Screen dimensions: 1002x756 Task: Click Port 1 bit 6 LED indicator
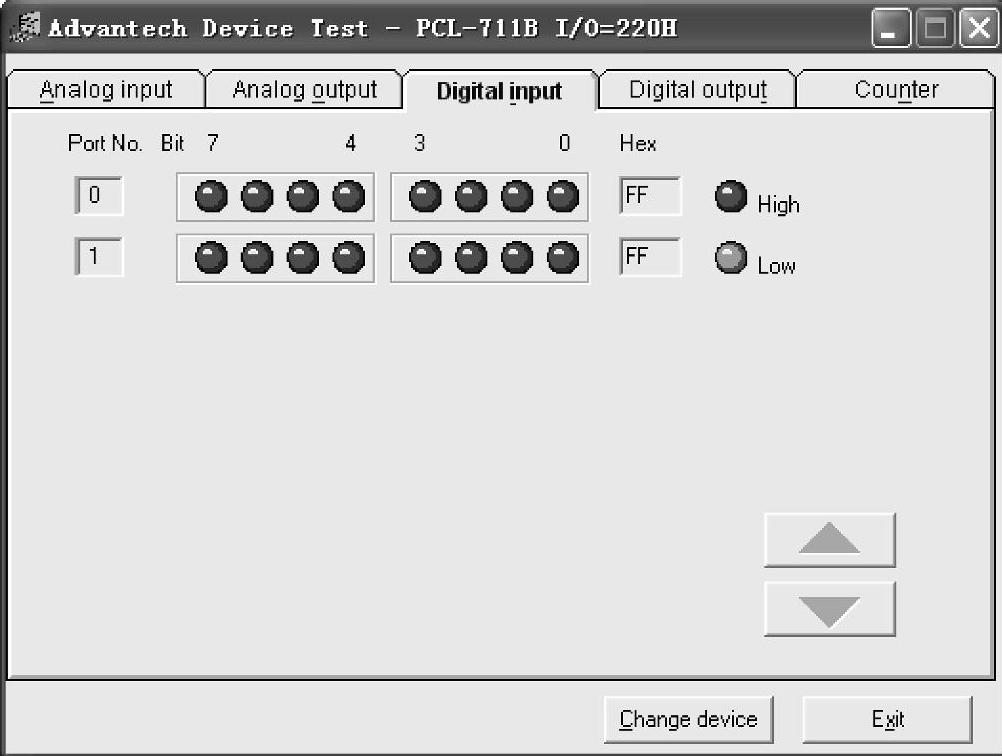click(257, 258)
